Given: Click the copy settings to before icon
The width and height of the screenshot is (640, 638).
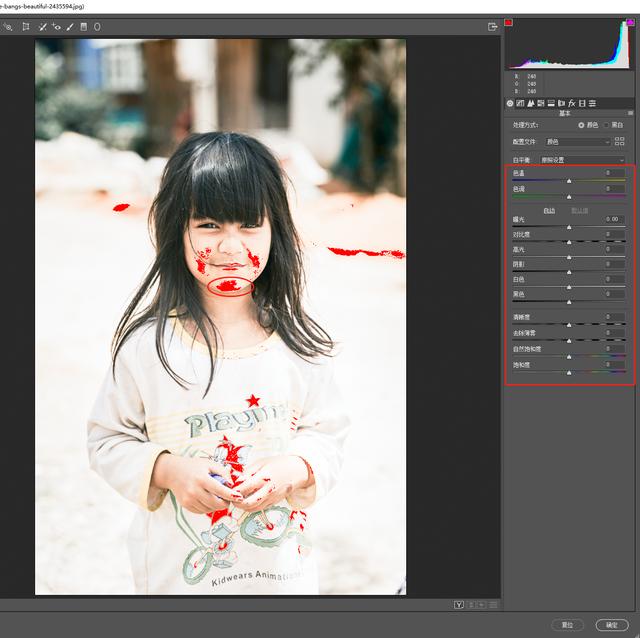Looking at the screenshot, I should [x=482, y=605].
